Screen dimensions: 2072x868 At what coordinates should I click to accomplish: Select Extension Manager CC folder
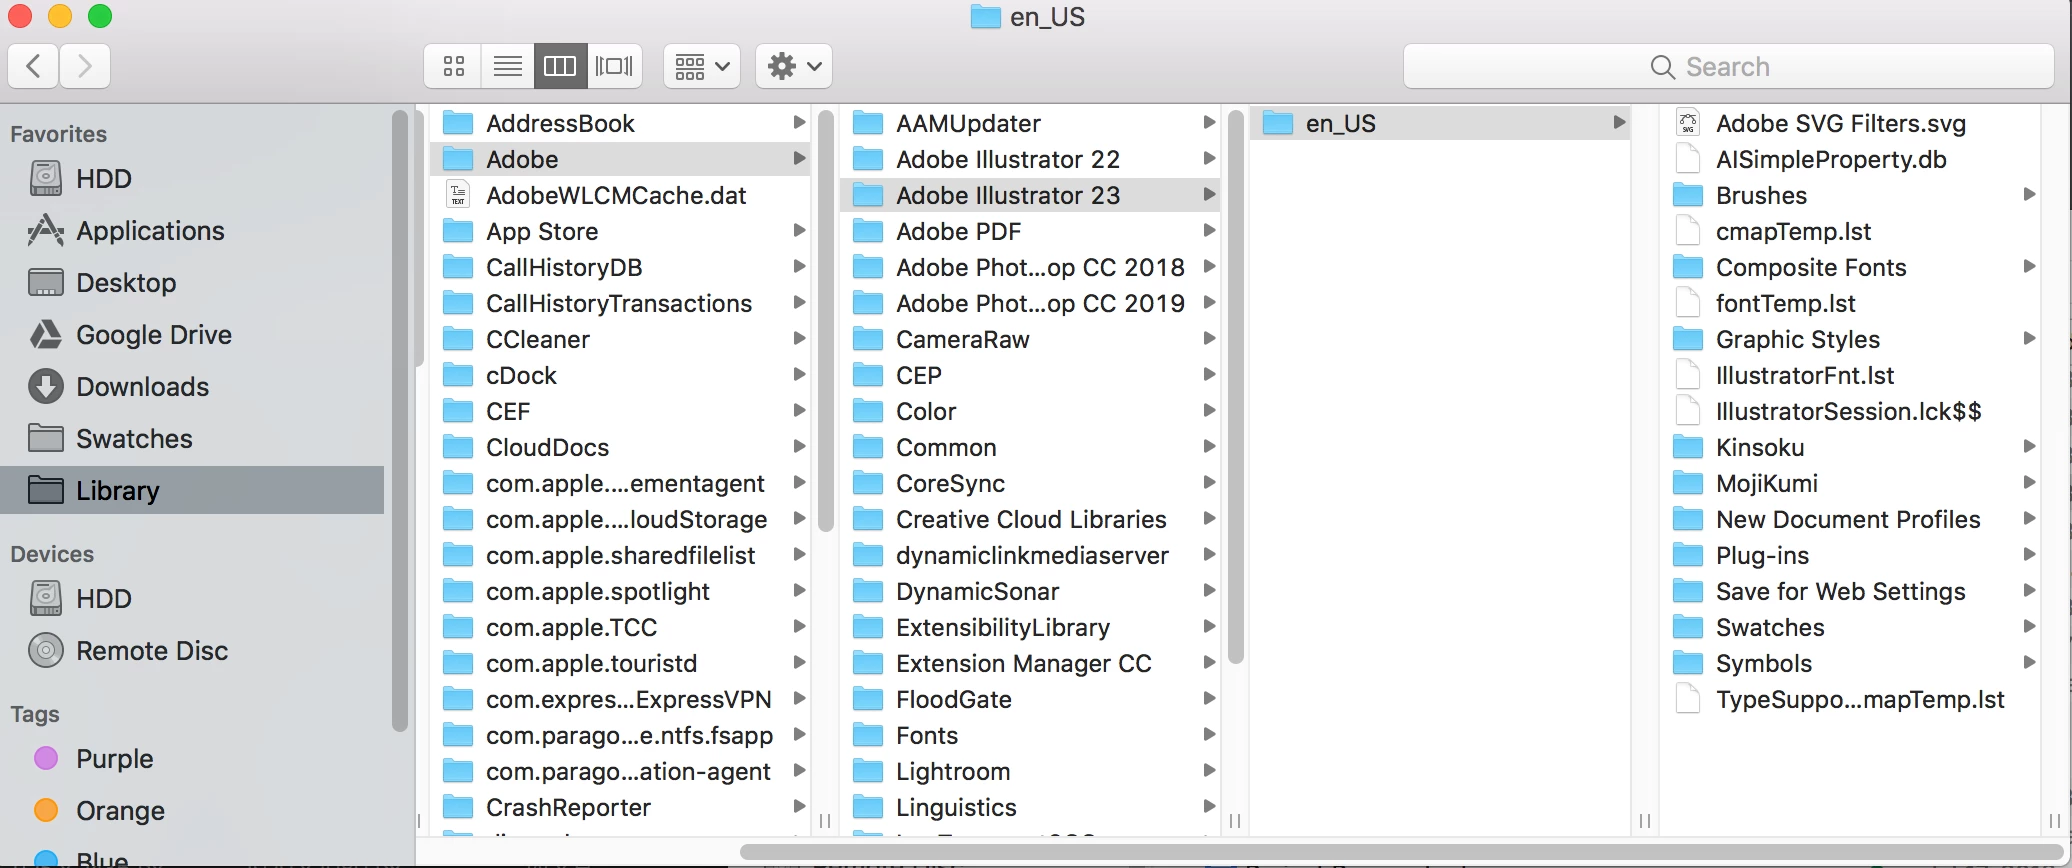coord(1030,663)
